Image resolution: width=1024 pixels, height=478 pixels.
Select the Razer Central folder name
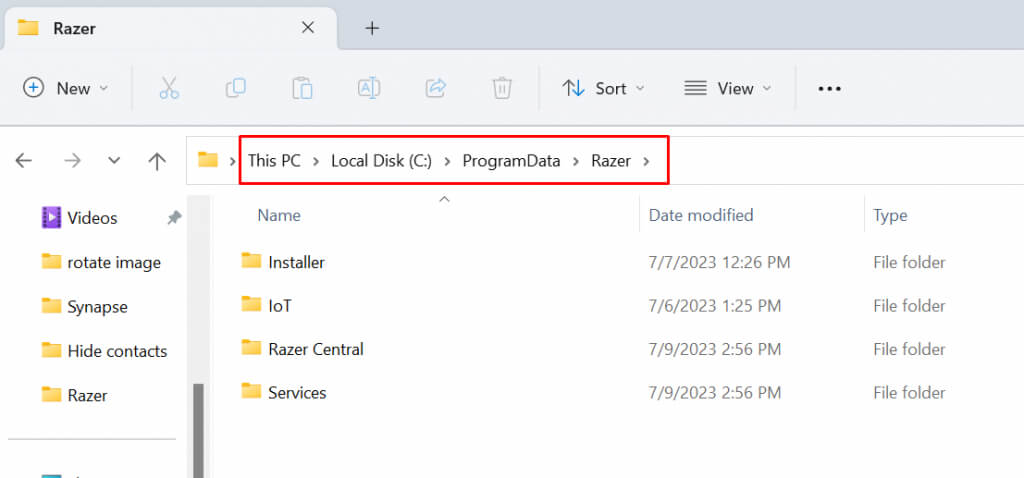click(x=316, y=349)
